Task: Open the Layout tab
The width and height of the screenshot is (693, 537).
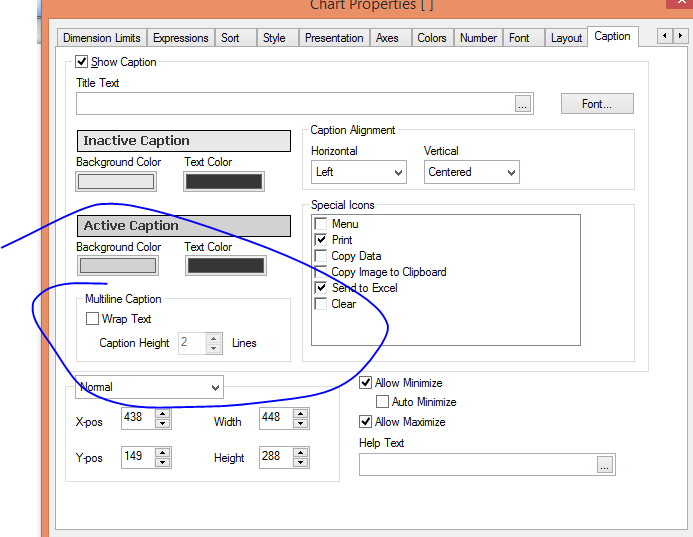Action: coord(566,38)
